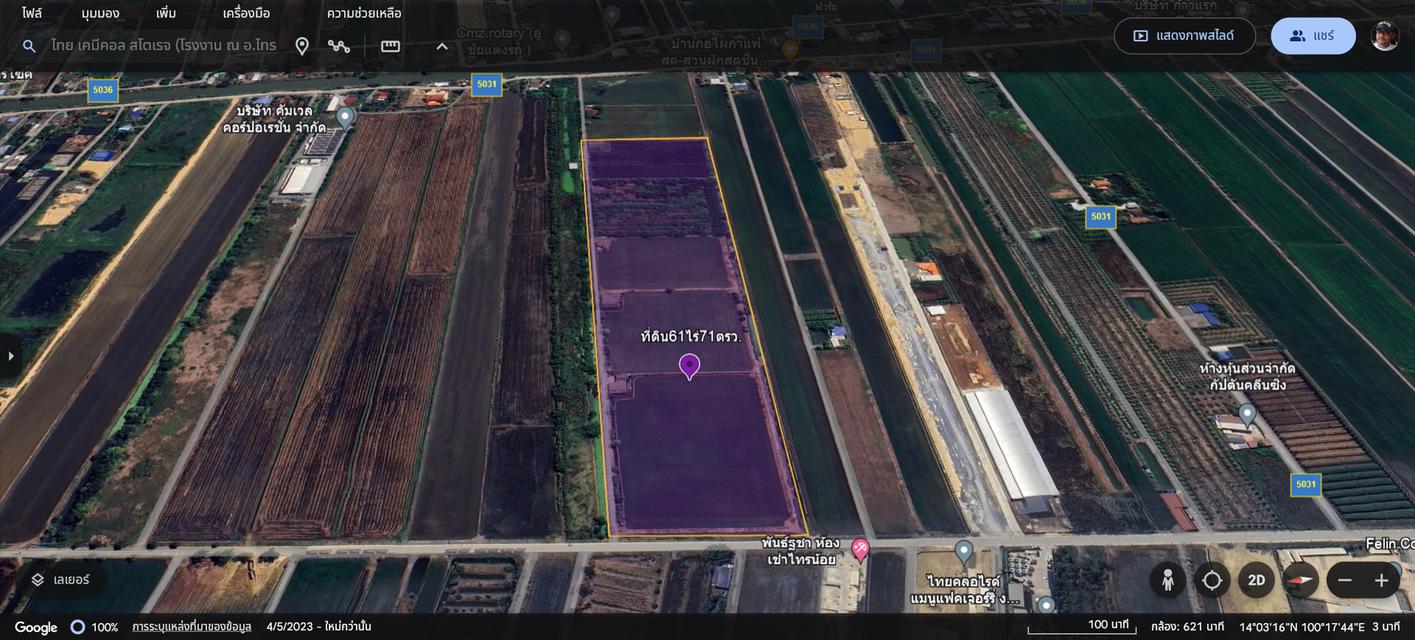Open the measure ruler tool
Image resolution: width=1415 pixels, height=640 pixels.
point(390,46)
